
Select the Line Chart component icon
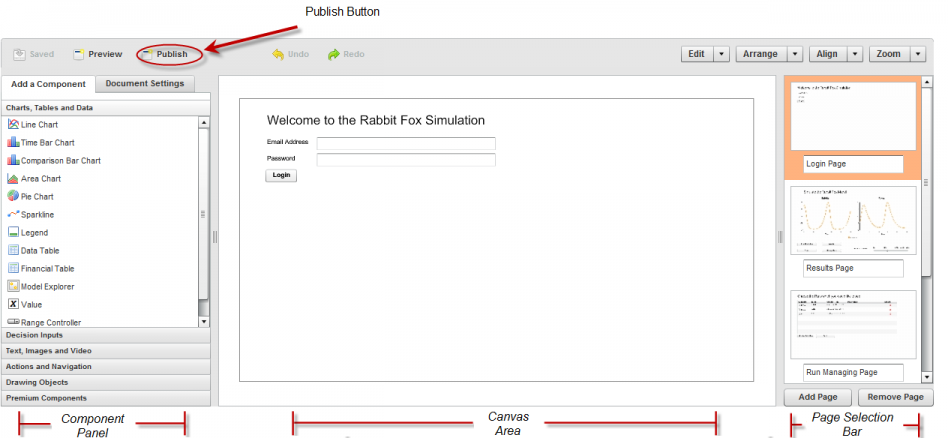point(13,124)
